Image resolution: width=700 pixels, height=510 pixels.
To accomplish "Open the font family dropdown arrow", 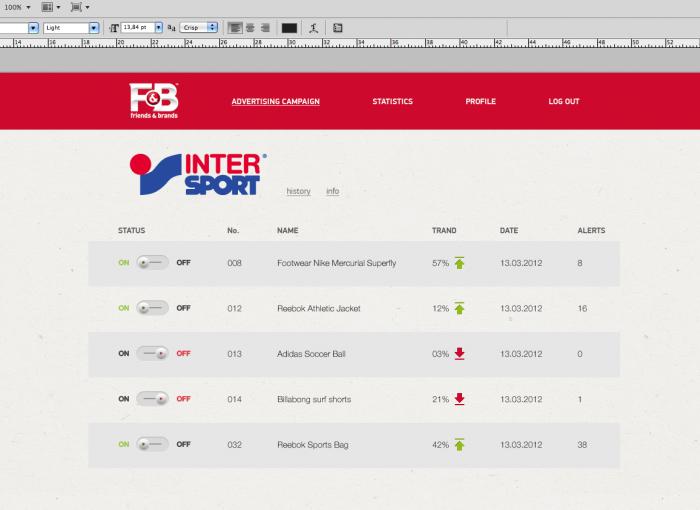I will click(33, 28).
